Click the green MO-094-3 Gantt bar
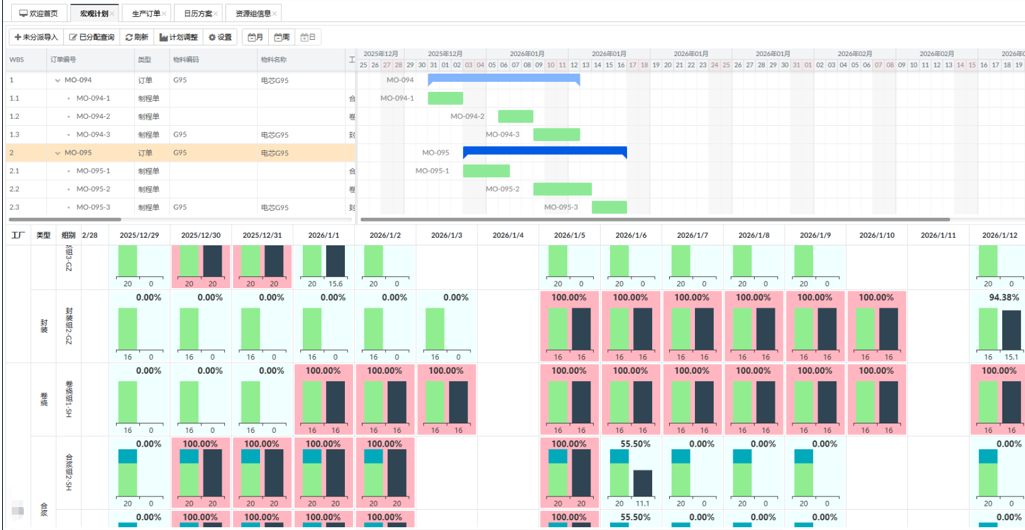This screenshot has width=1025, height=530. tap(557, 135)
